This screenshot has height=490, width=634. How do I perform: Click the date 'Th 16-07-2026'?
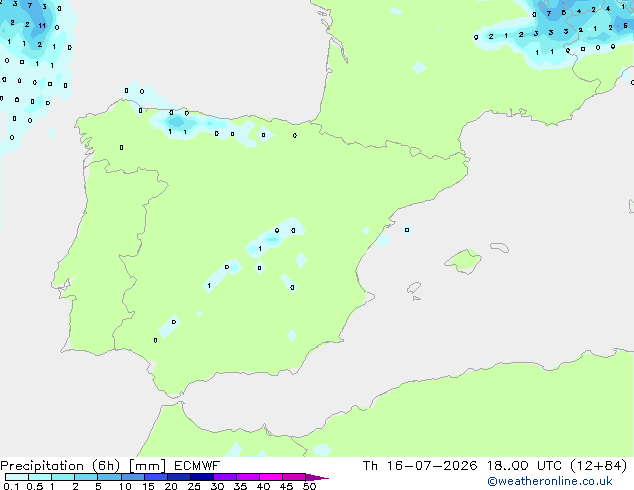(x=420, y=466)
